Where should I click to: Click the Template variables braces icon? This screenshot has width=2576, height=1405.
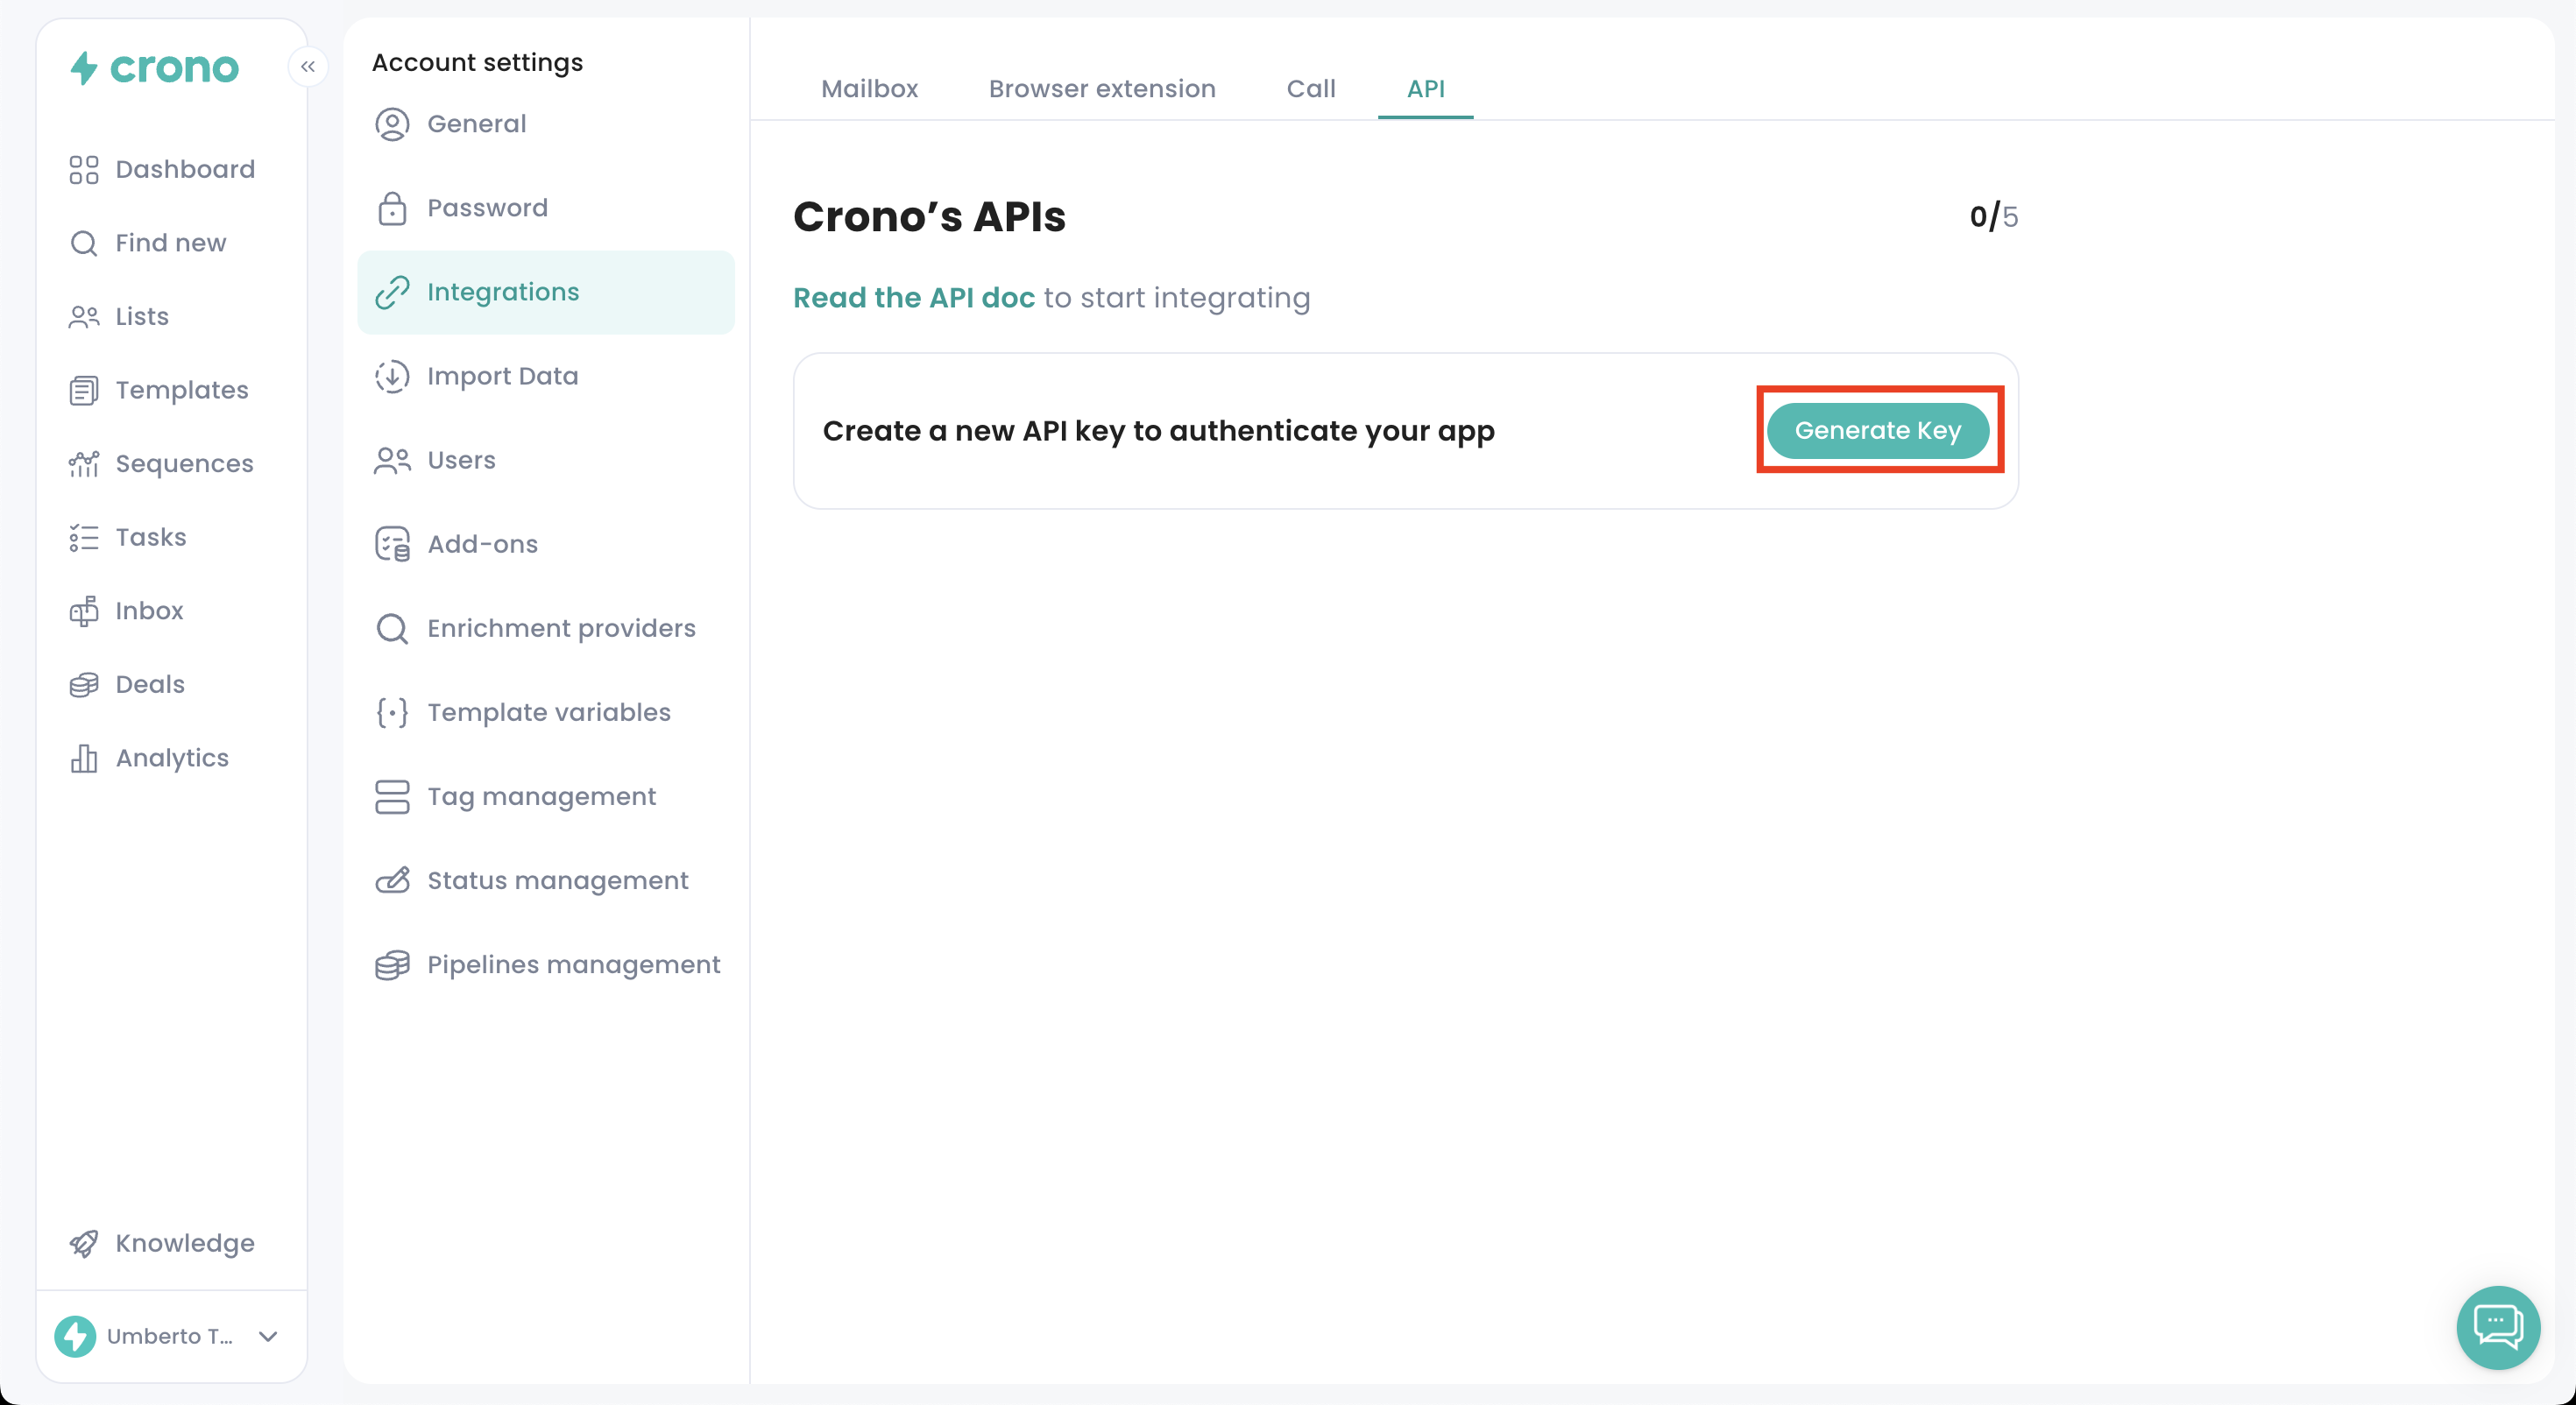pyautogui.click(x=392, y=713)
